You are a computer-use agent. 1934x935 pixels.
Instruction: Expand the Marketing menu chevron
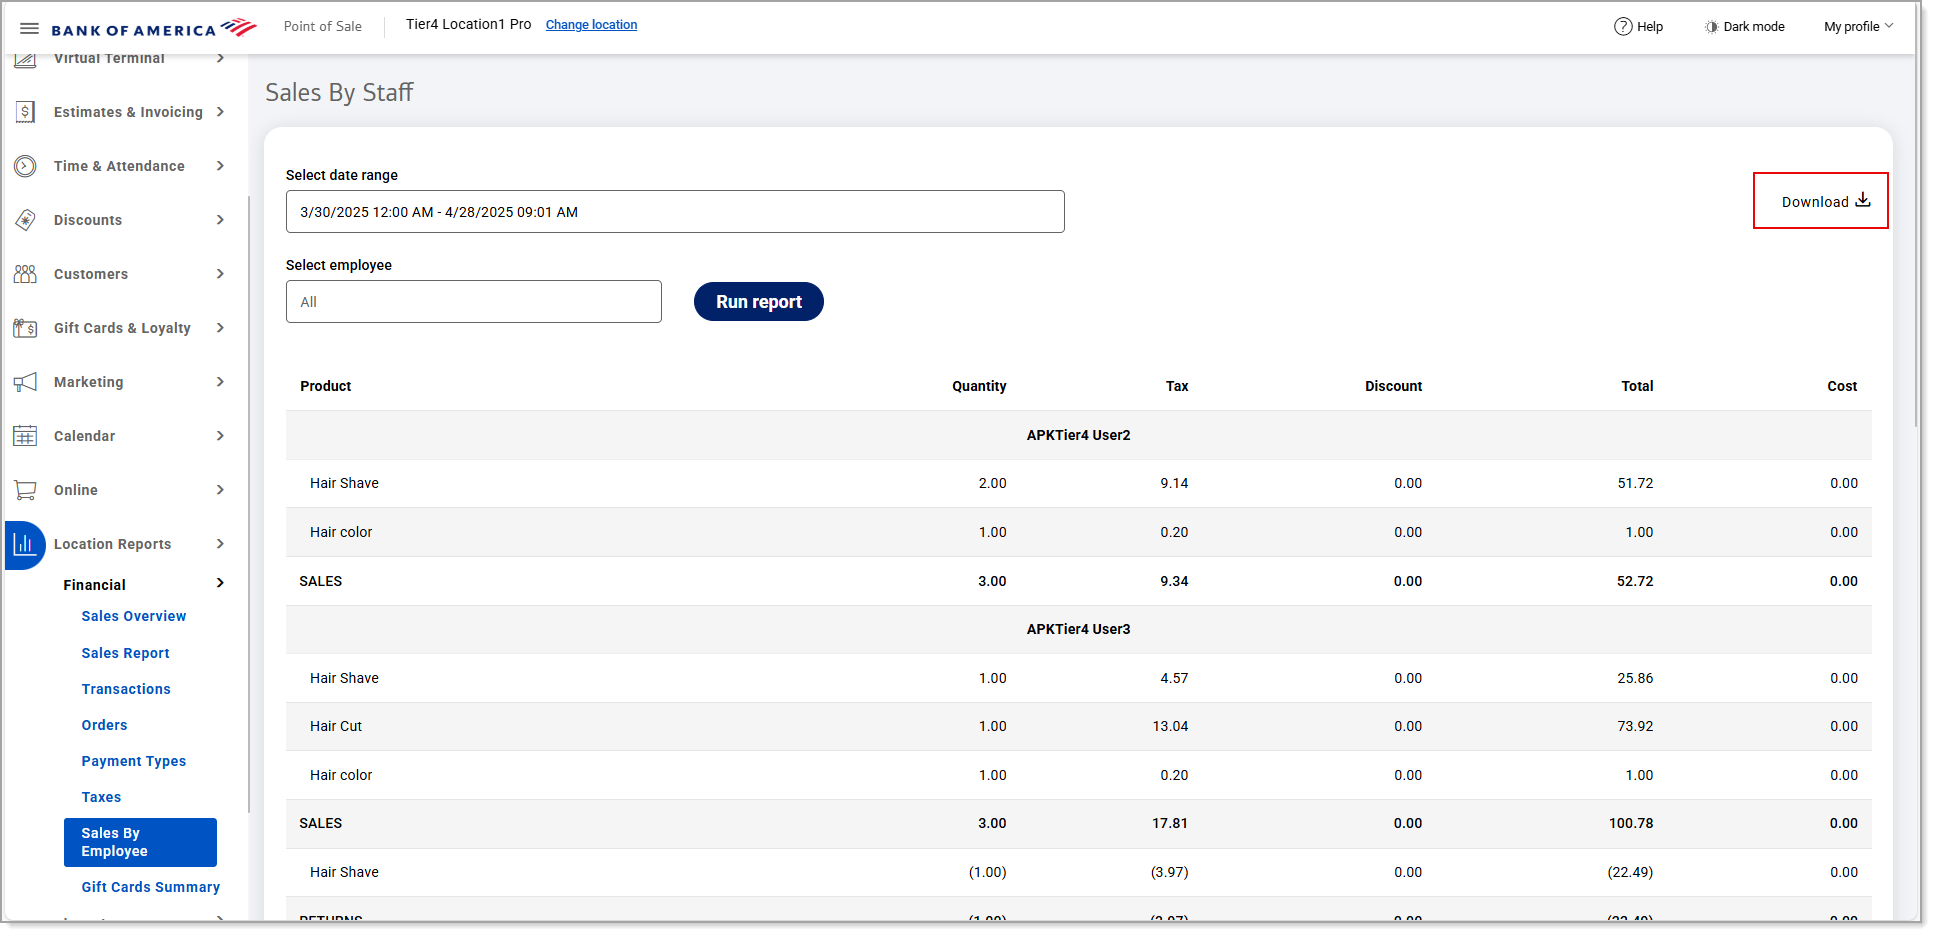(220, 382)
